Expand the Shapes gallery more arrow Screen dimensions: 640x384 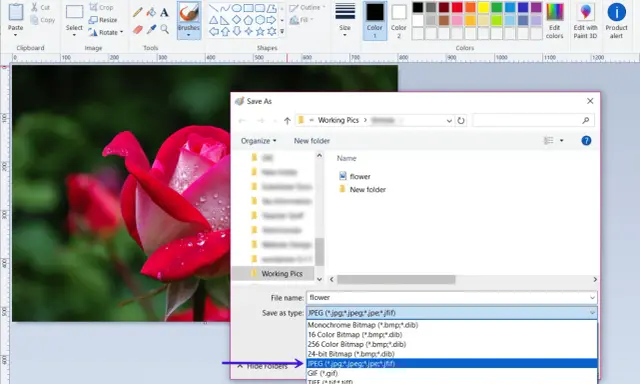click(x=282, y=31)
